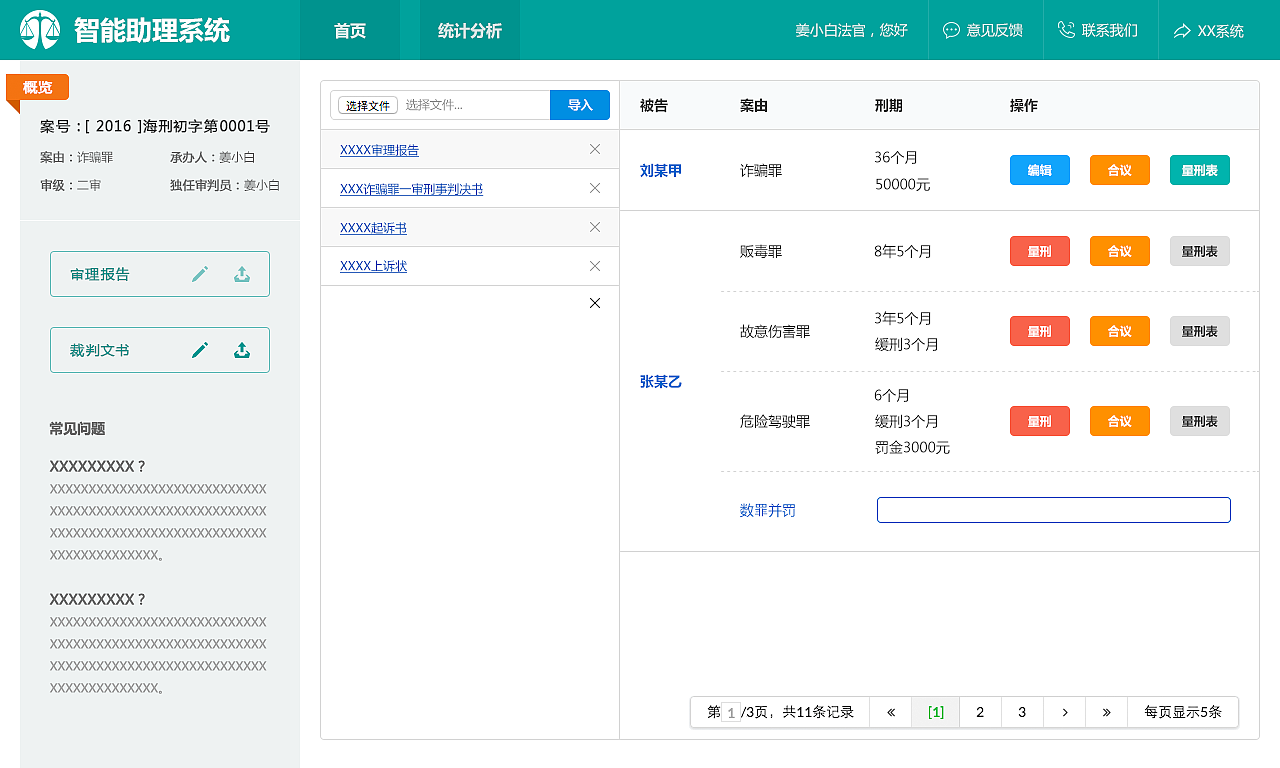Select page 2 in pagination
The height and width of the screenshot is (768, 1280).
point(980,712)
